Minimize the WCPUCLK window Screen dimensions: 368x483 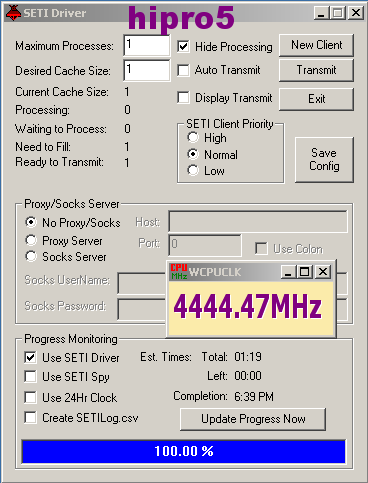click(288, 272)
